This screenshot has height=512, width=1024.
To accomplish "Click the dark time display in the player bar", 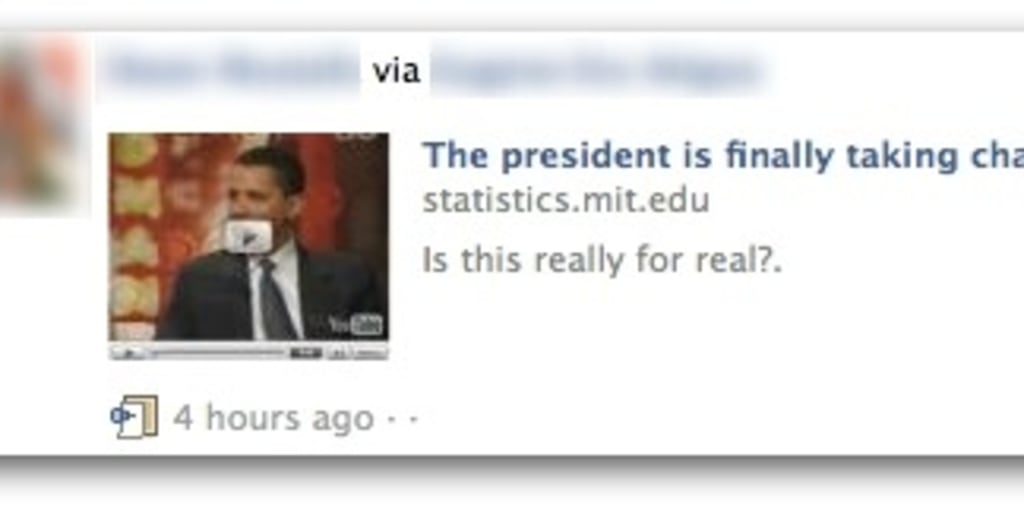I will (306, 353).
